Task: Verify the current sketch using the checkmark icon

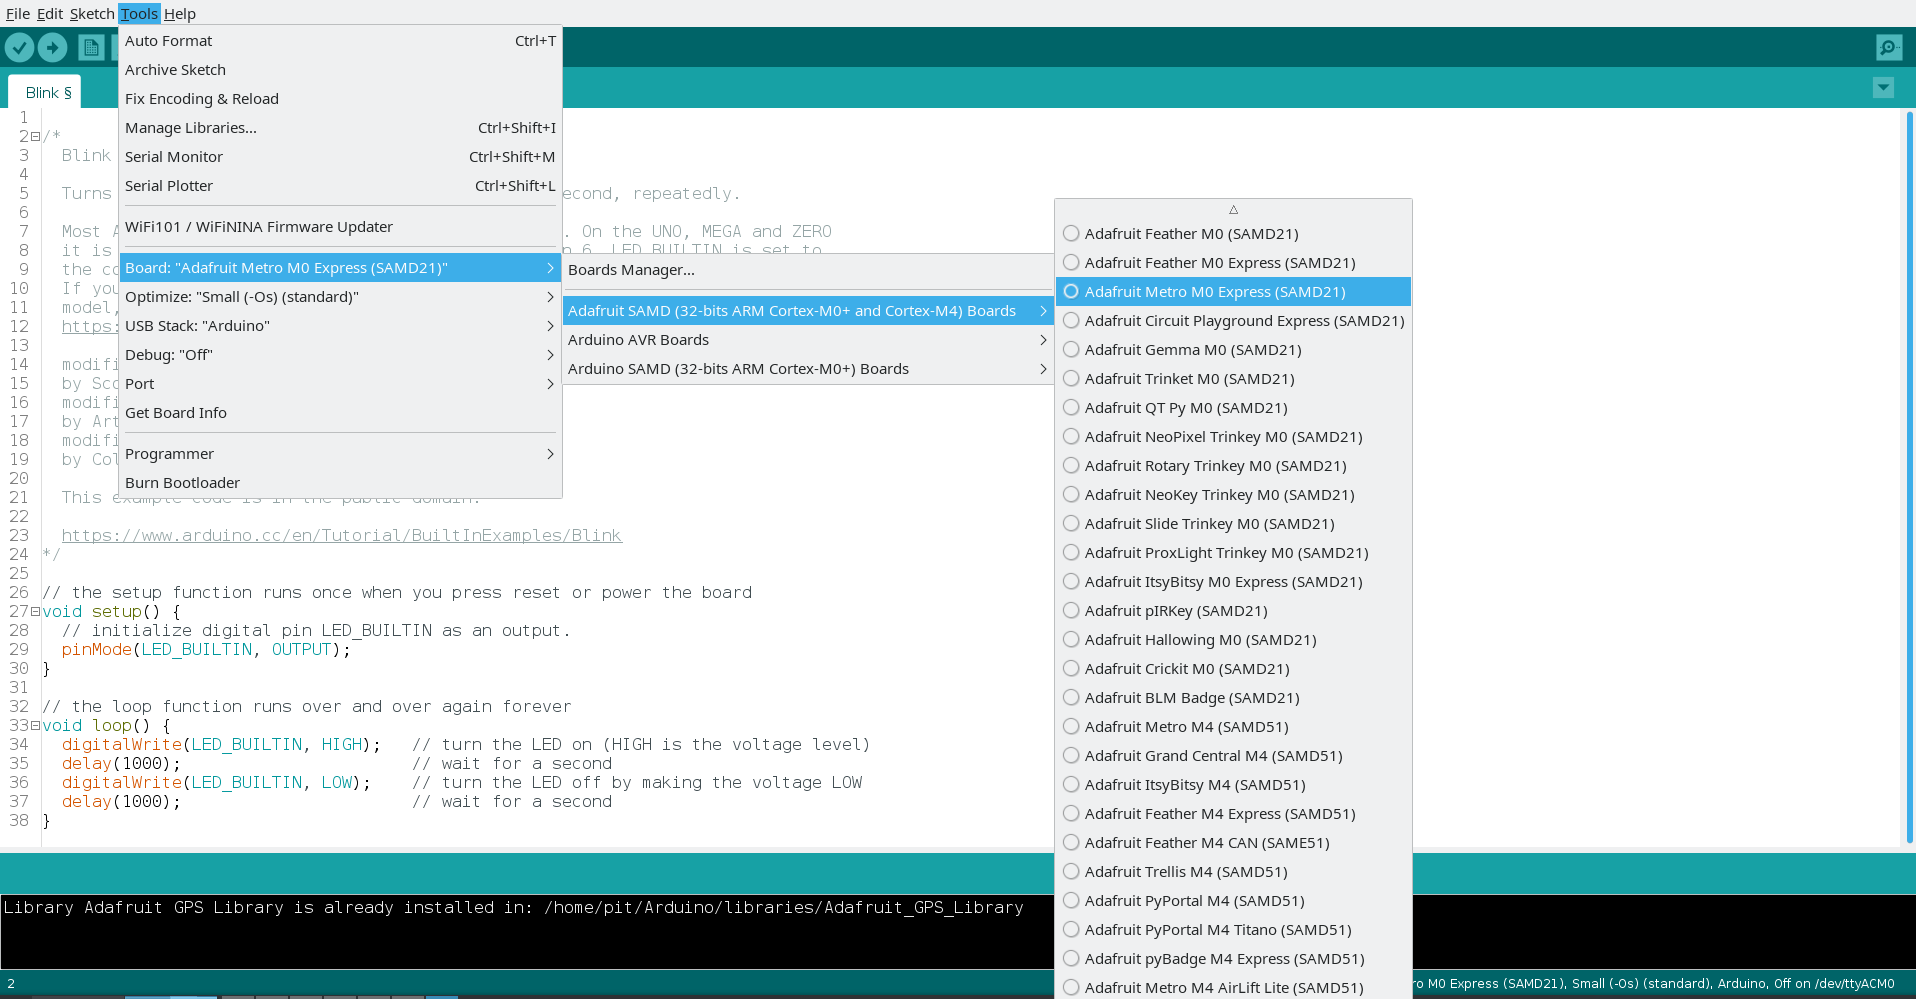Action: (x=20, y=46)
